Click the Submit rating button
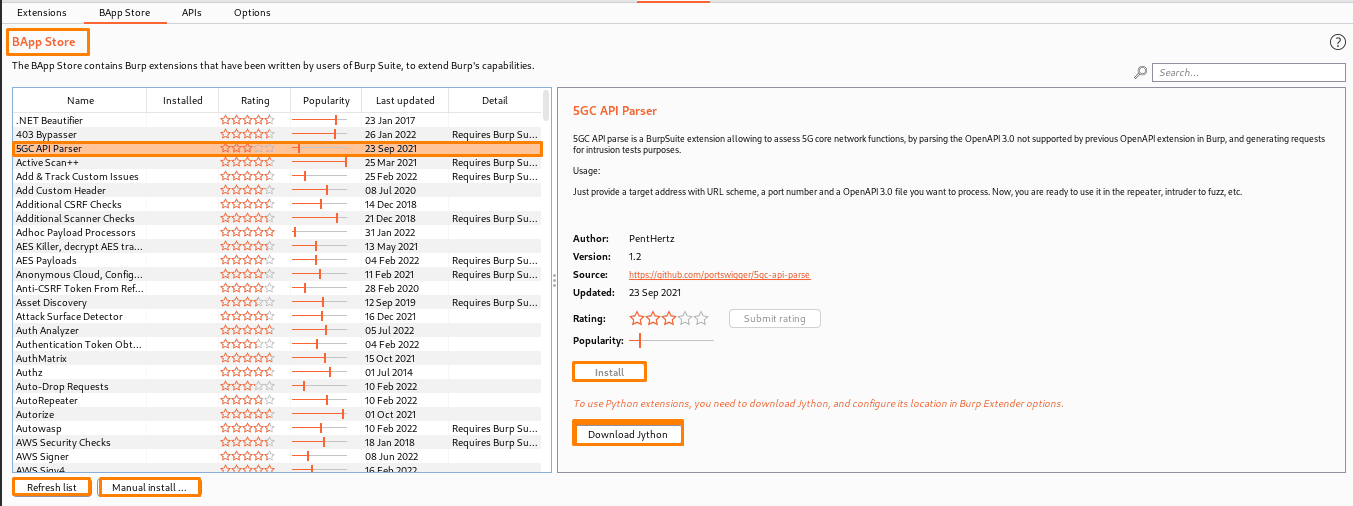 (x=774, y=318)
